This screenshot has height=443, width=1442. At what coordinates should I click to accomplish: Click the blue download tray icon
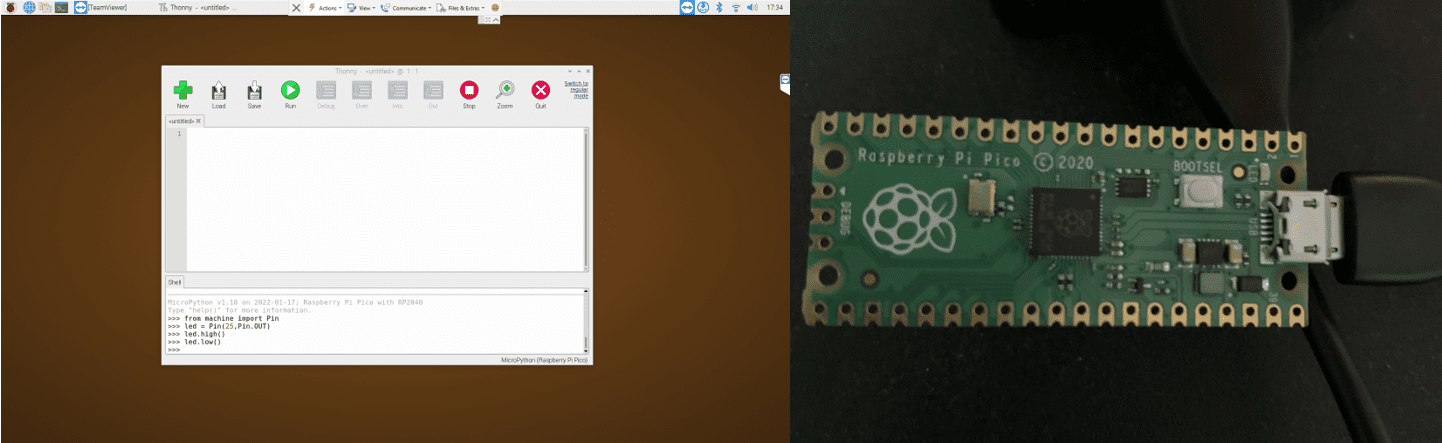pos(703,7)
